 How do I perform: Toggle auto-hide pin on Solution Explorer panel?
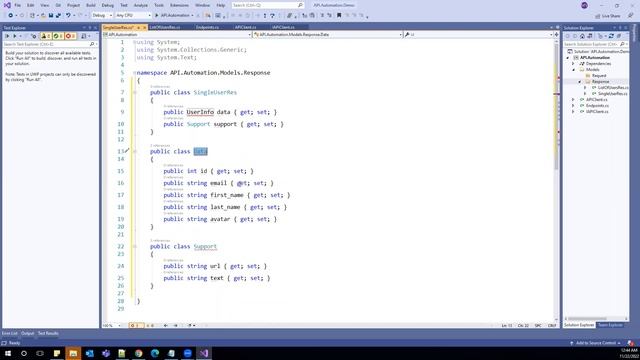620,28
